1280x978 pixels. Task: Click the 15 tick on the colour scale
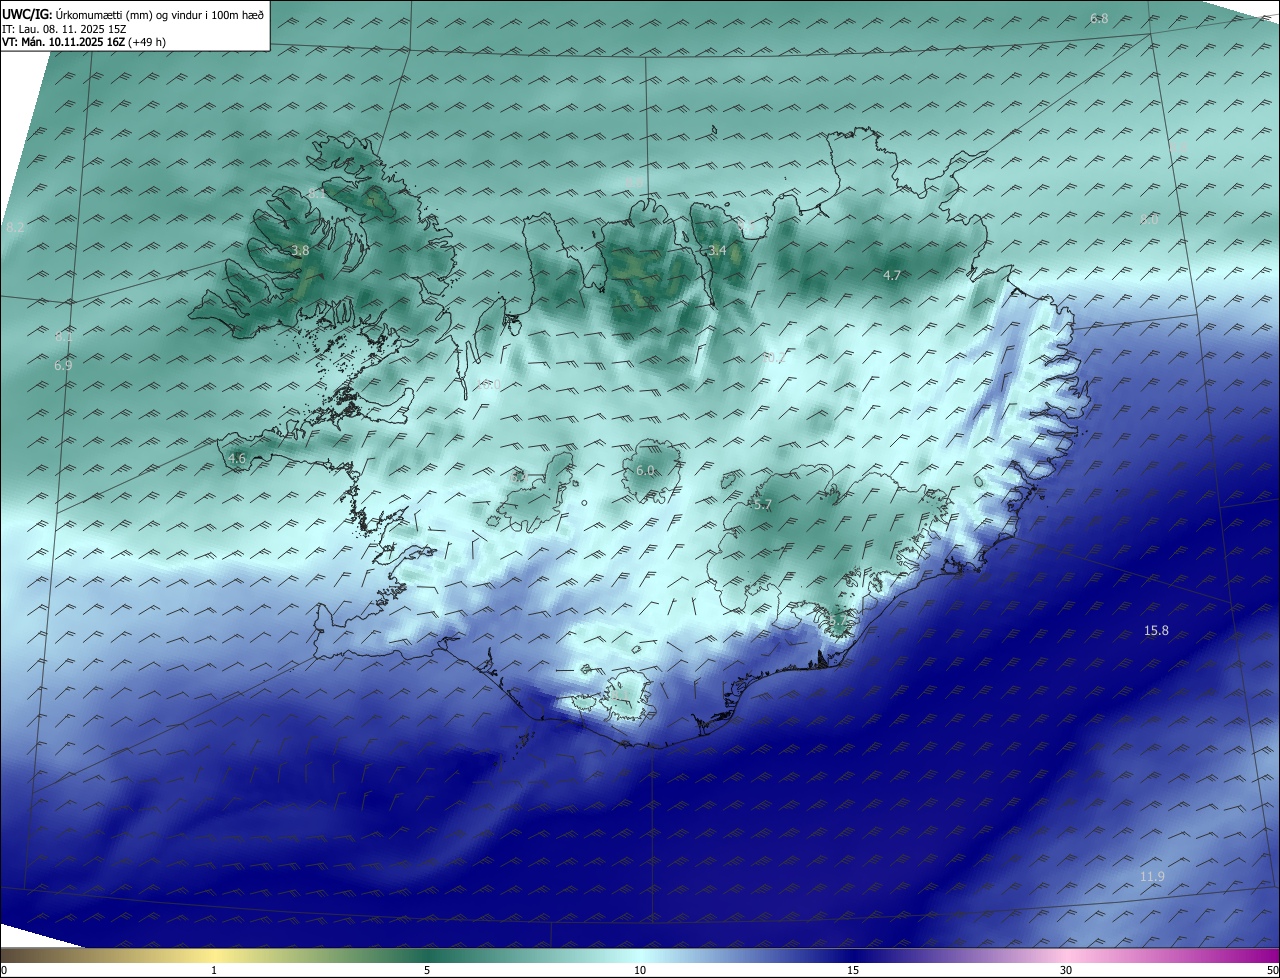[x=853, y=970]
